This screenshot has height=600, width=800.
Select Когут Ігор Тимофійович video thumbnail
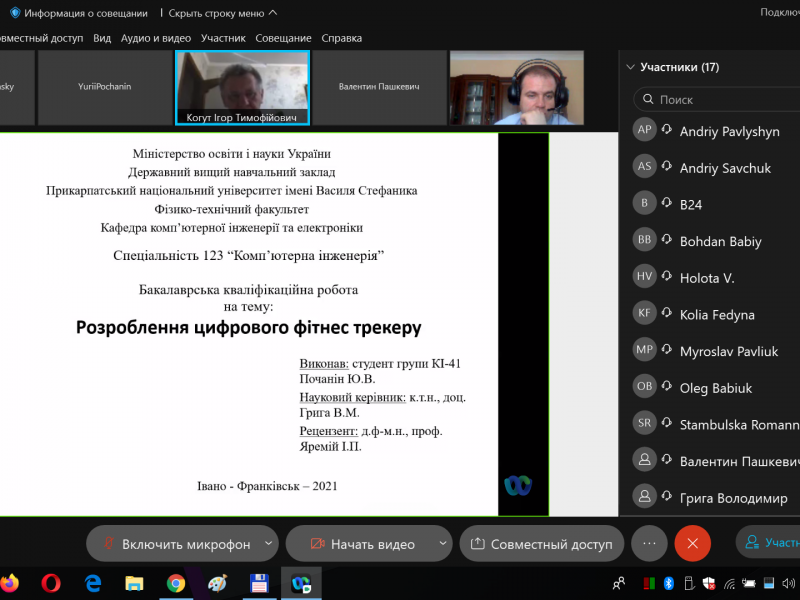point(242,87)
